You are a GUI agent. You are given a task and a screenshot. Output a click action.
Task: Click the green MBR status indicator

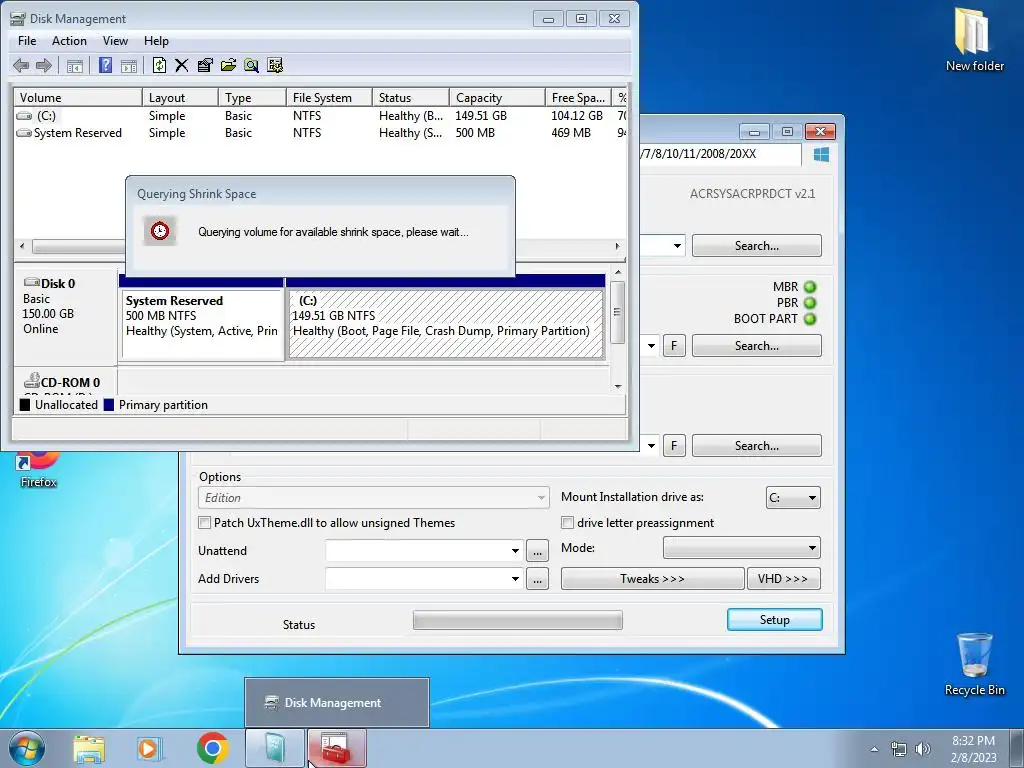[810, 287]
